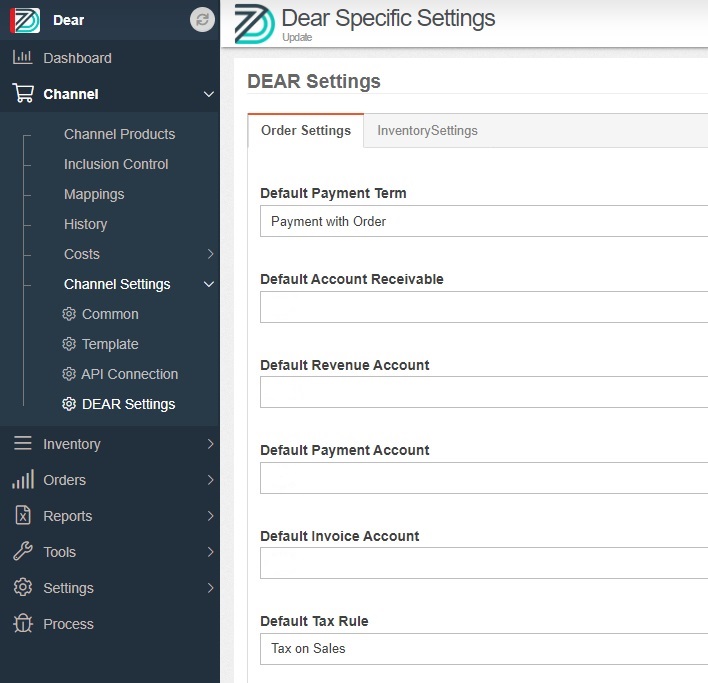Expand the Costs submenu chevron
The image size is (708, 683).
tap(210, 254)
